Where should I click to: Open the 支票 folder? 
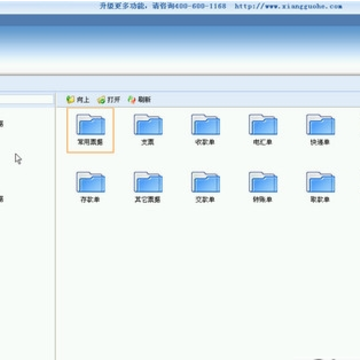pos(148,130)
